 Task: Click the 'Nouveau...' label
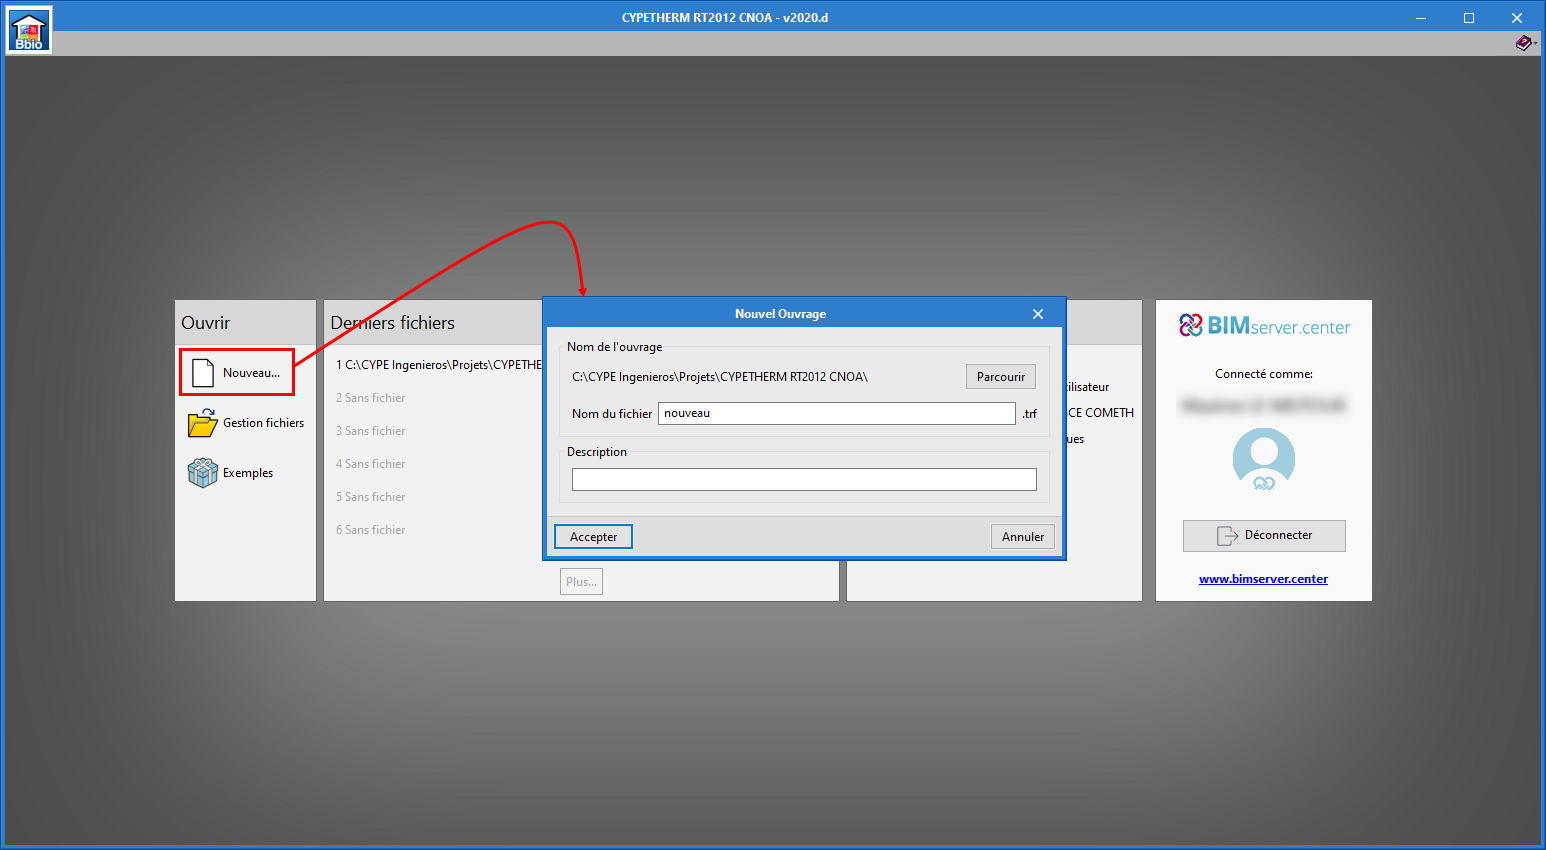coord(251,373)
